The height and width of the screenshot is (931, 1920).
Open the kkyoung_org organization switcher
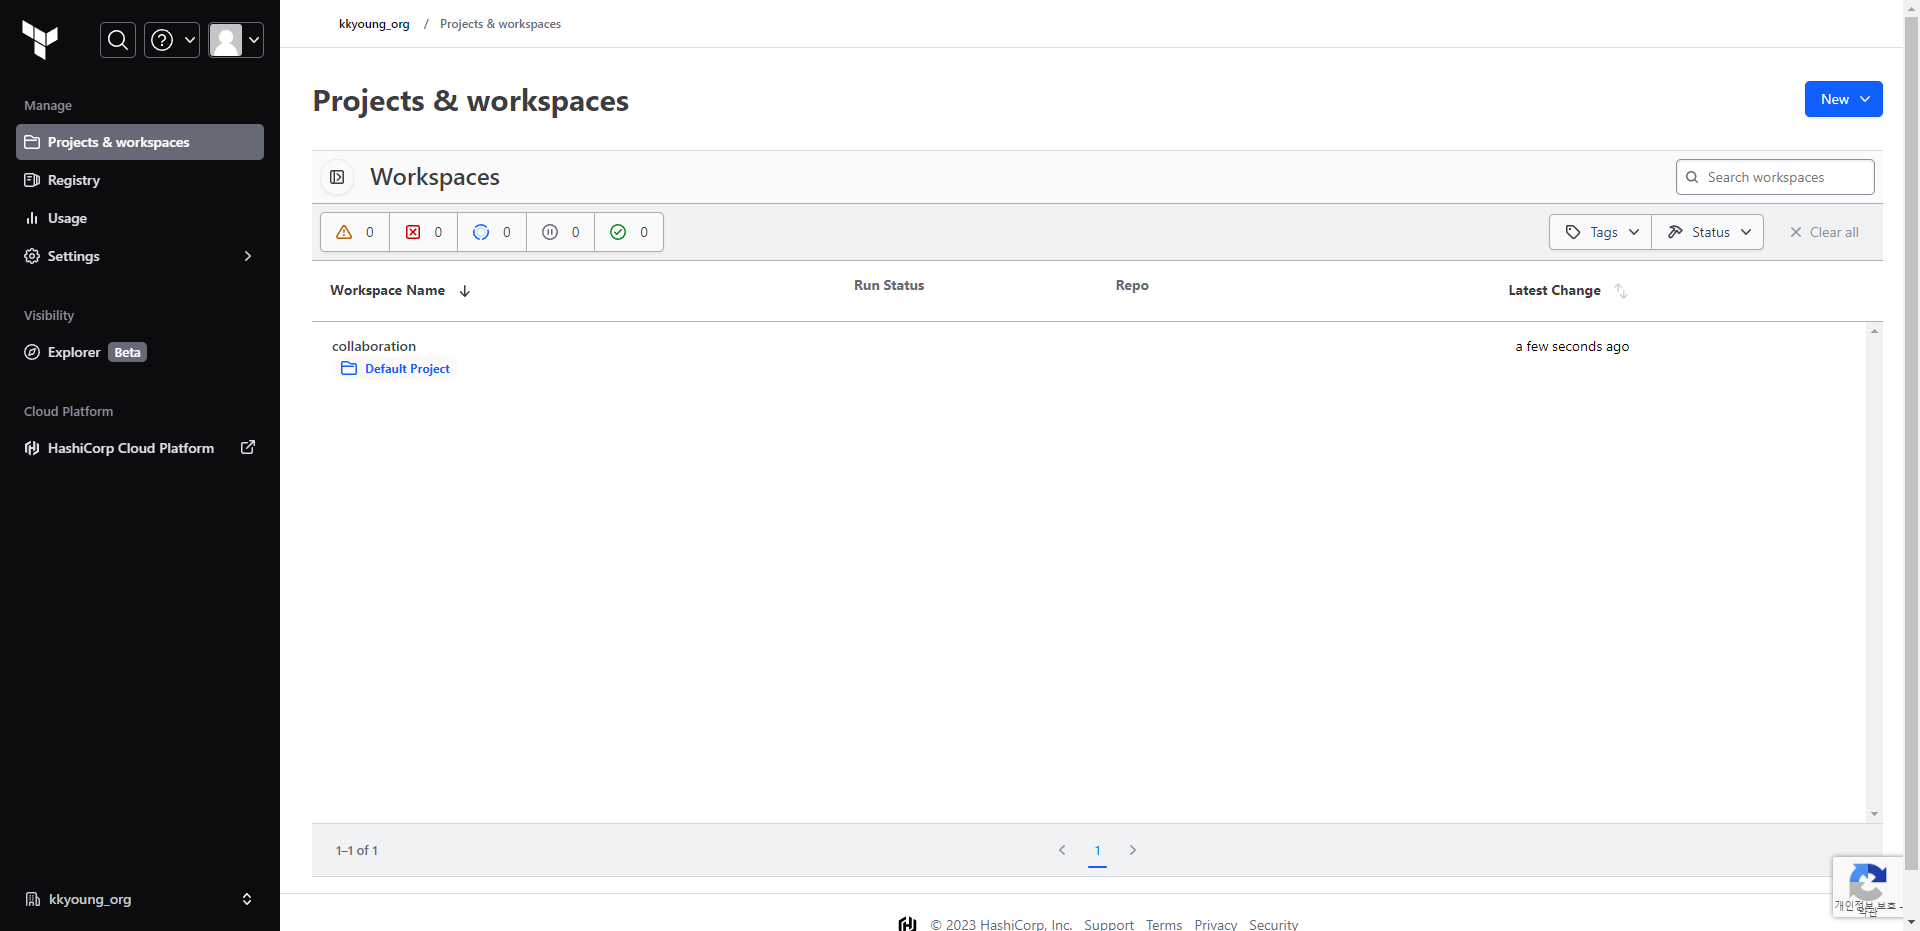(140, 899)
